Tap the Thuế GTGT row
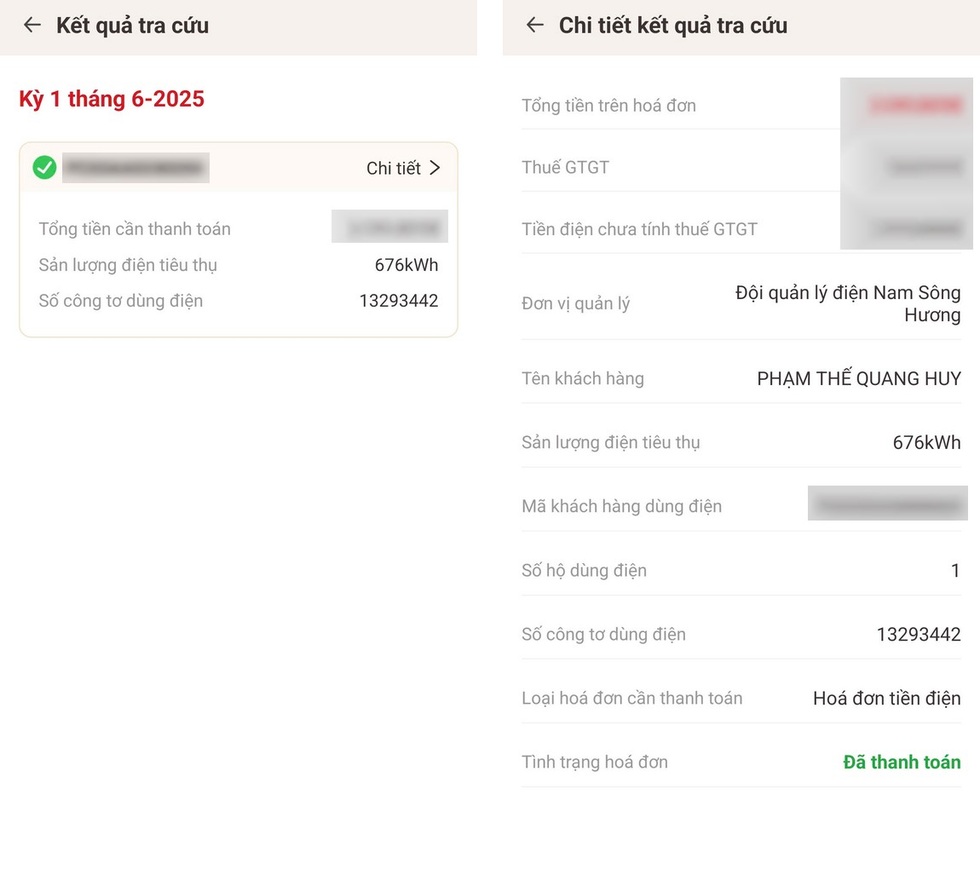This screenshot has width=980, height=886. point(741,167)
